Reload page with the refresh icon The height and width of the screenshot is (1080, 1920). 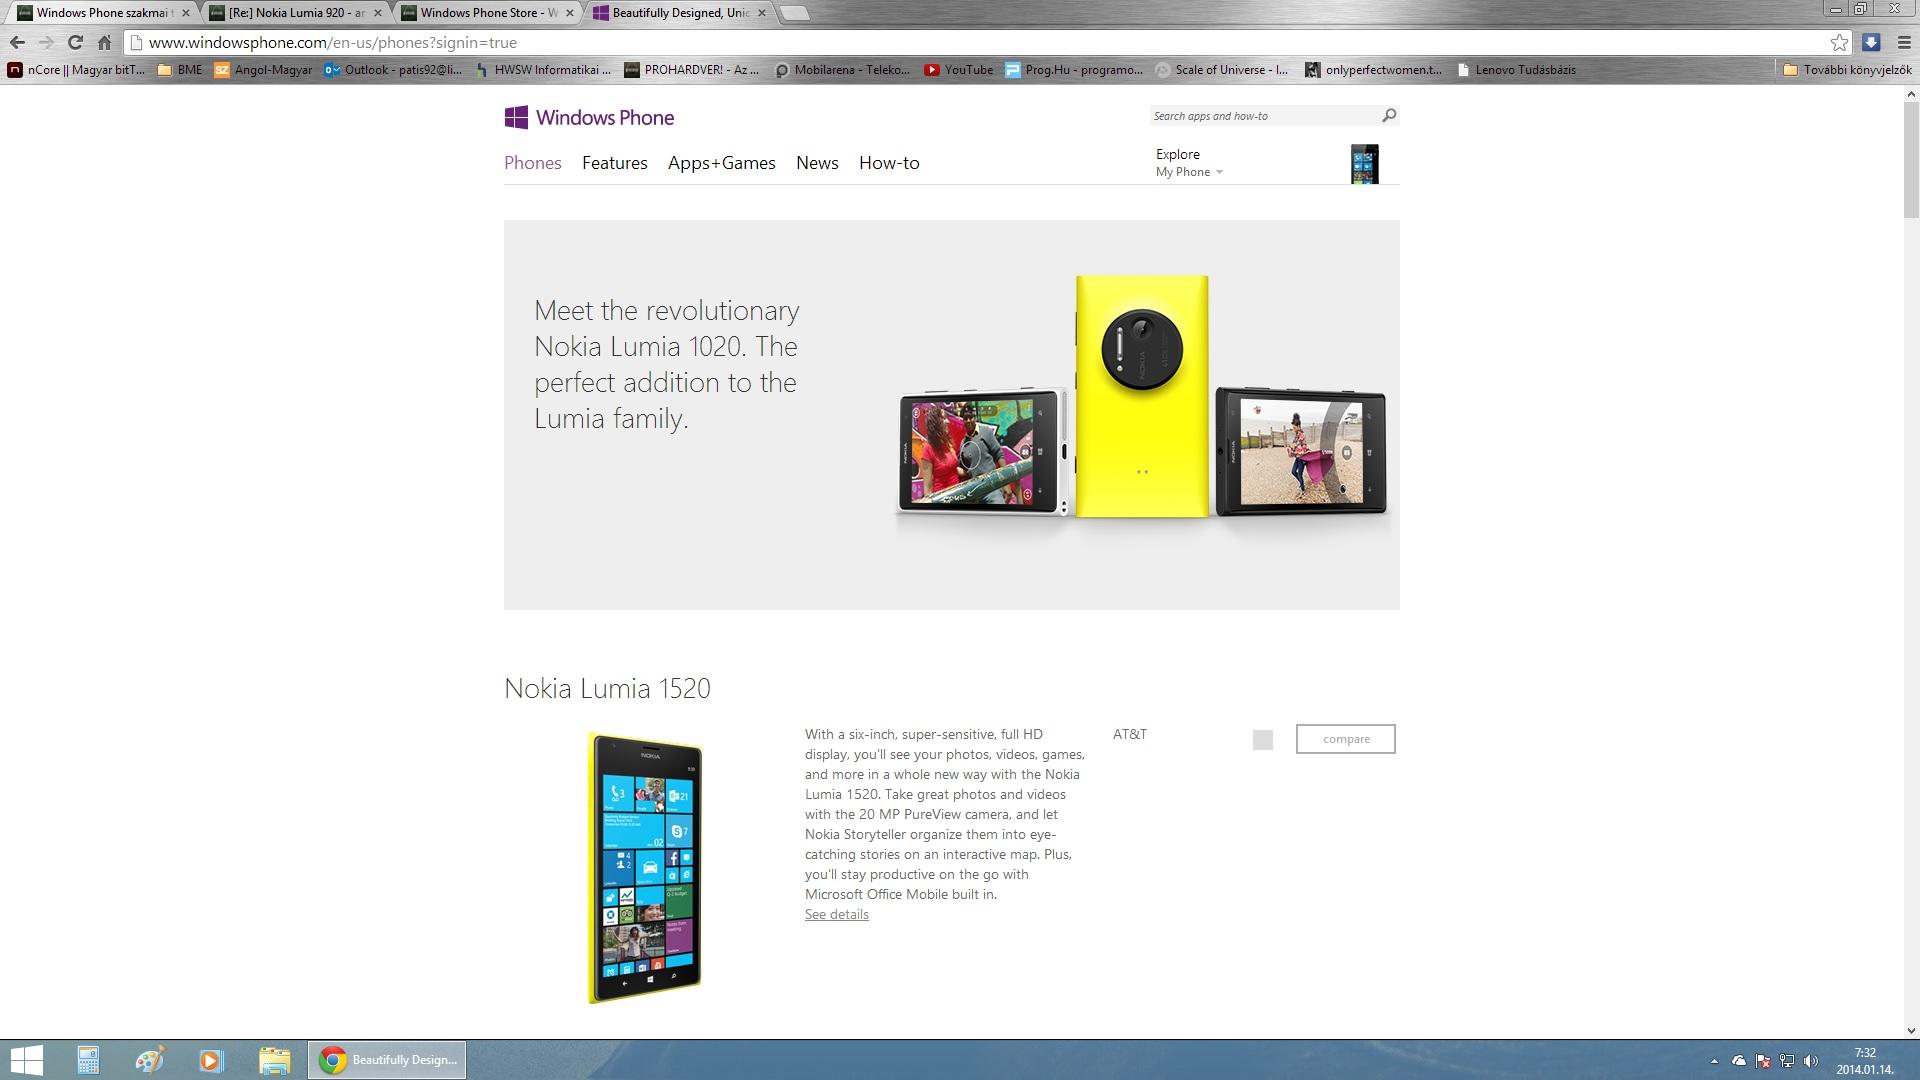click(75, 42)
